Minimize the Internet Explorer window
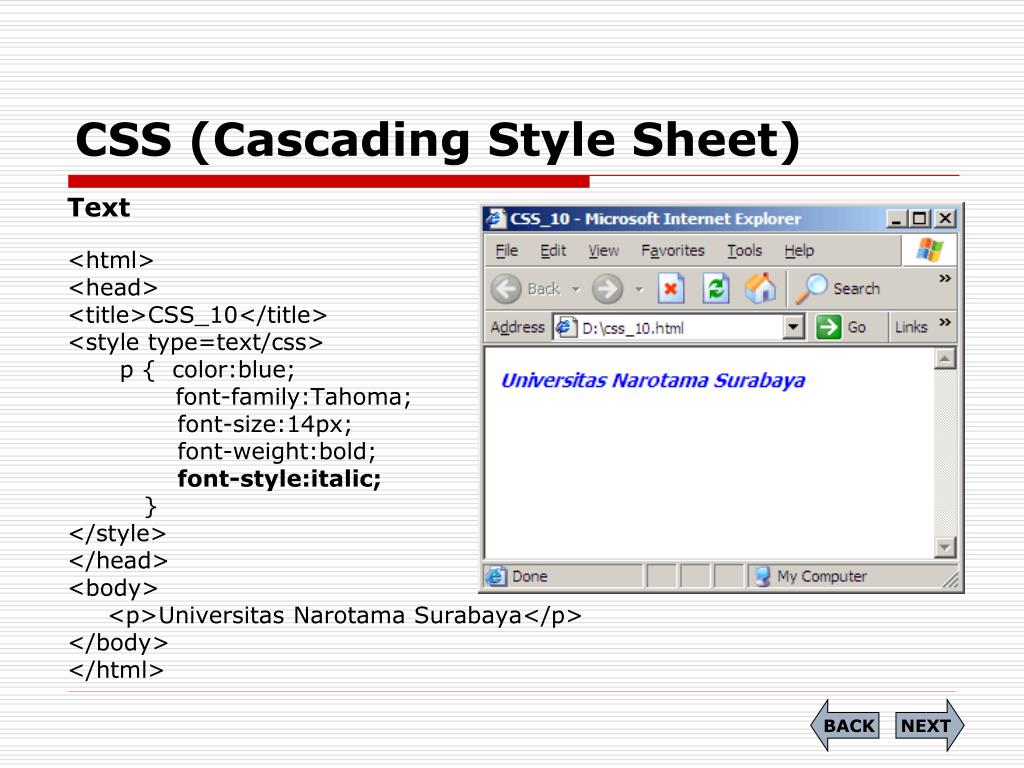This screenshot has height=768, width=1024. pos(897,219)
